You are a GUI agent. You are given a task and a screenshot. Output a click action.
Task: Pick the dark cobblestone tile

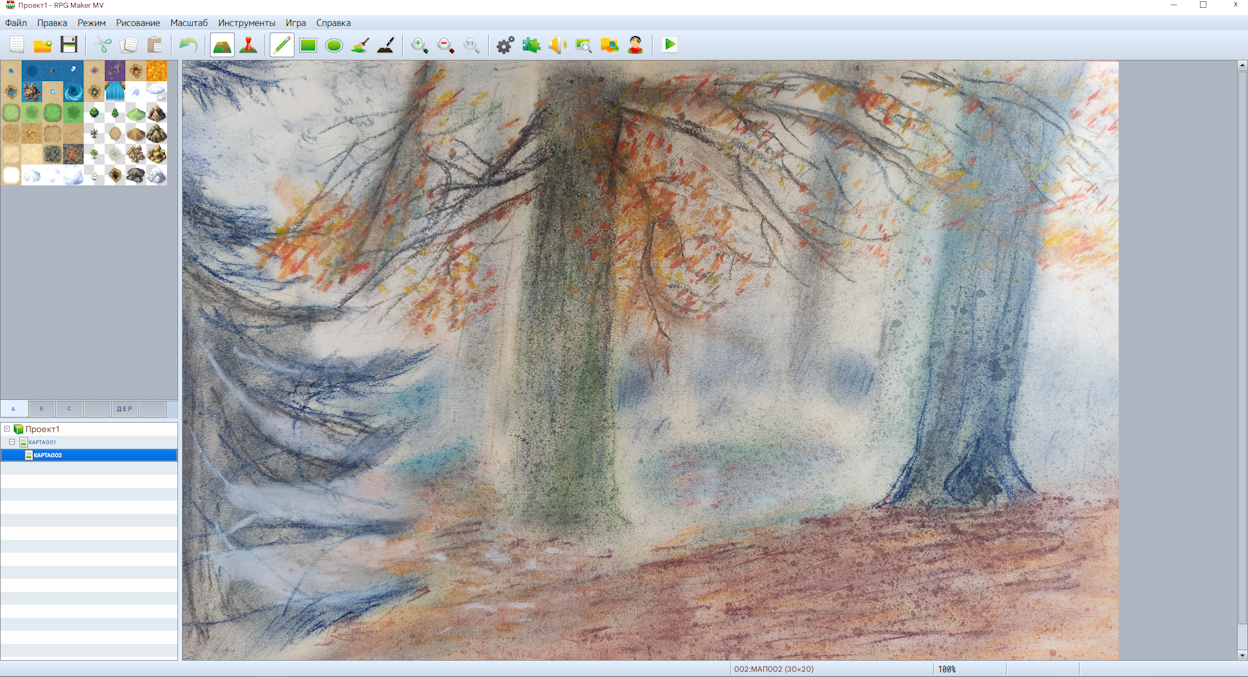pos(53,154)
